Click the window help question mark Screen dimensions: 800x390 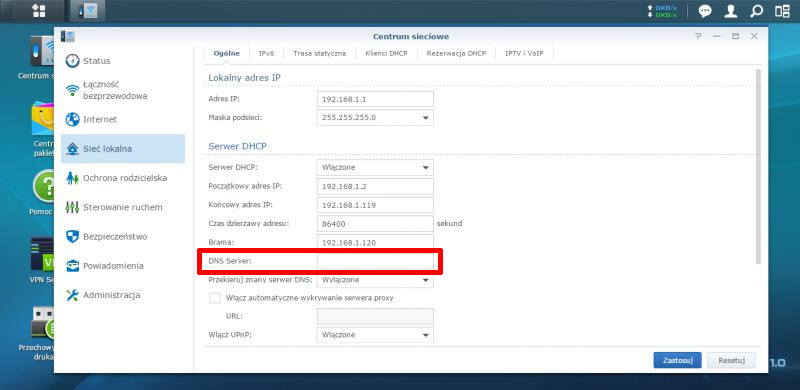[698, 36]
